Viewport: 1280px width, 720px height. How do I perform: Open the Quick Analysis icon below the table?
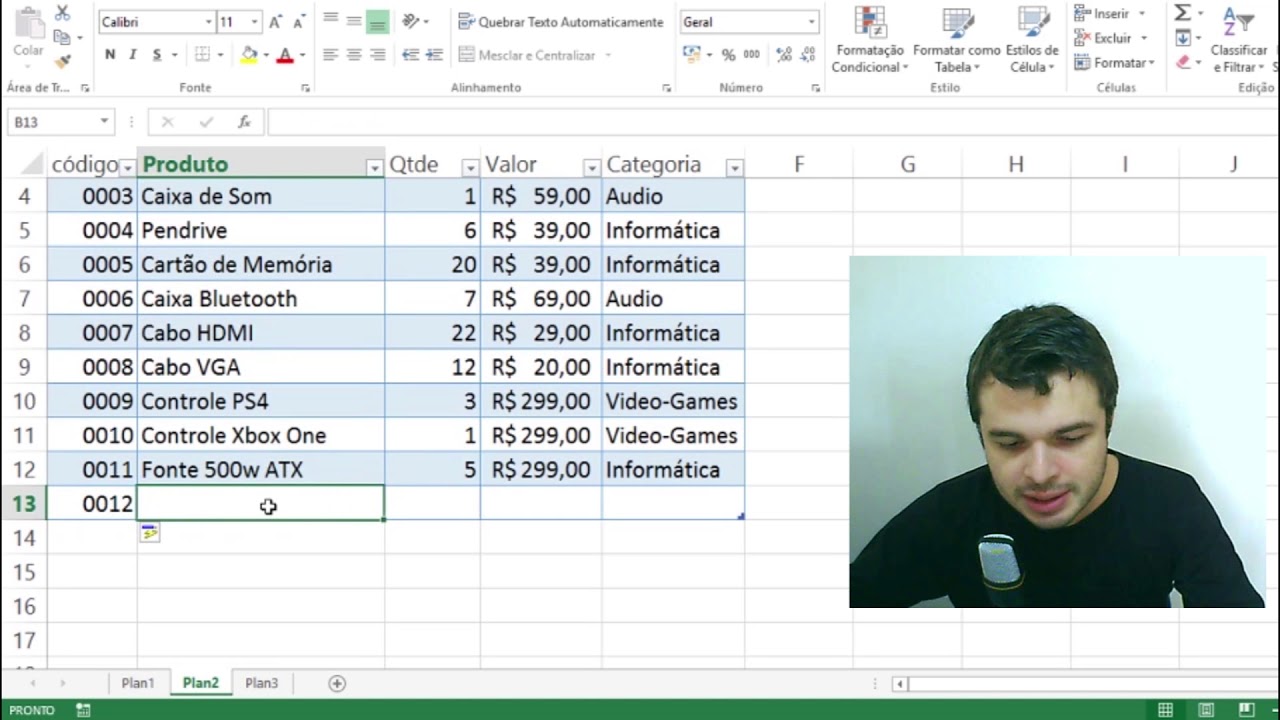(x=149, y=534)
